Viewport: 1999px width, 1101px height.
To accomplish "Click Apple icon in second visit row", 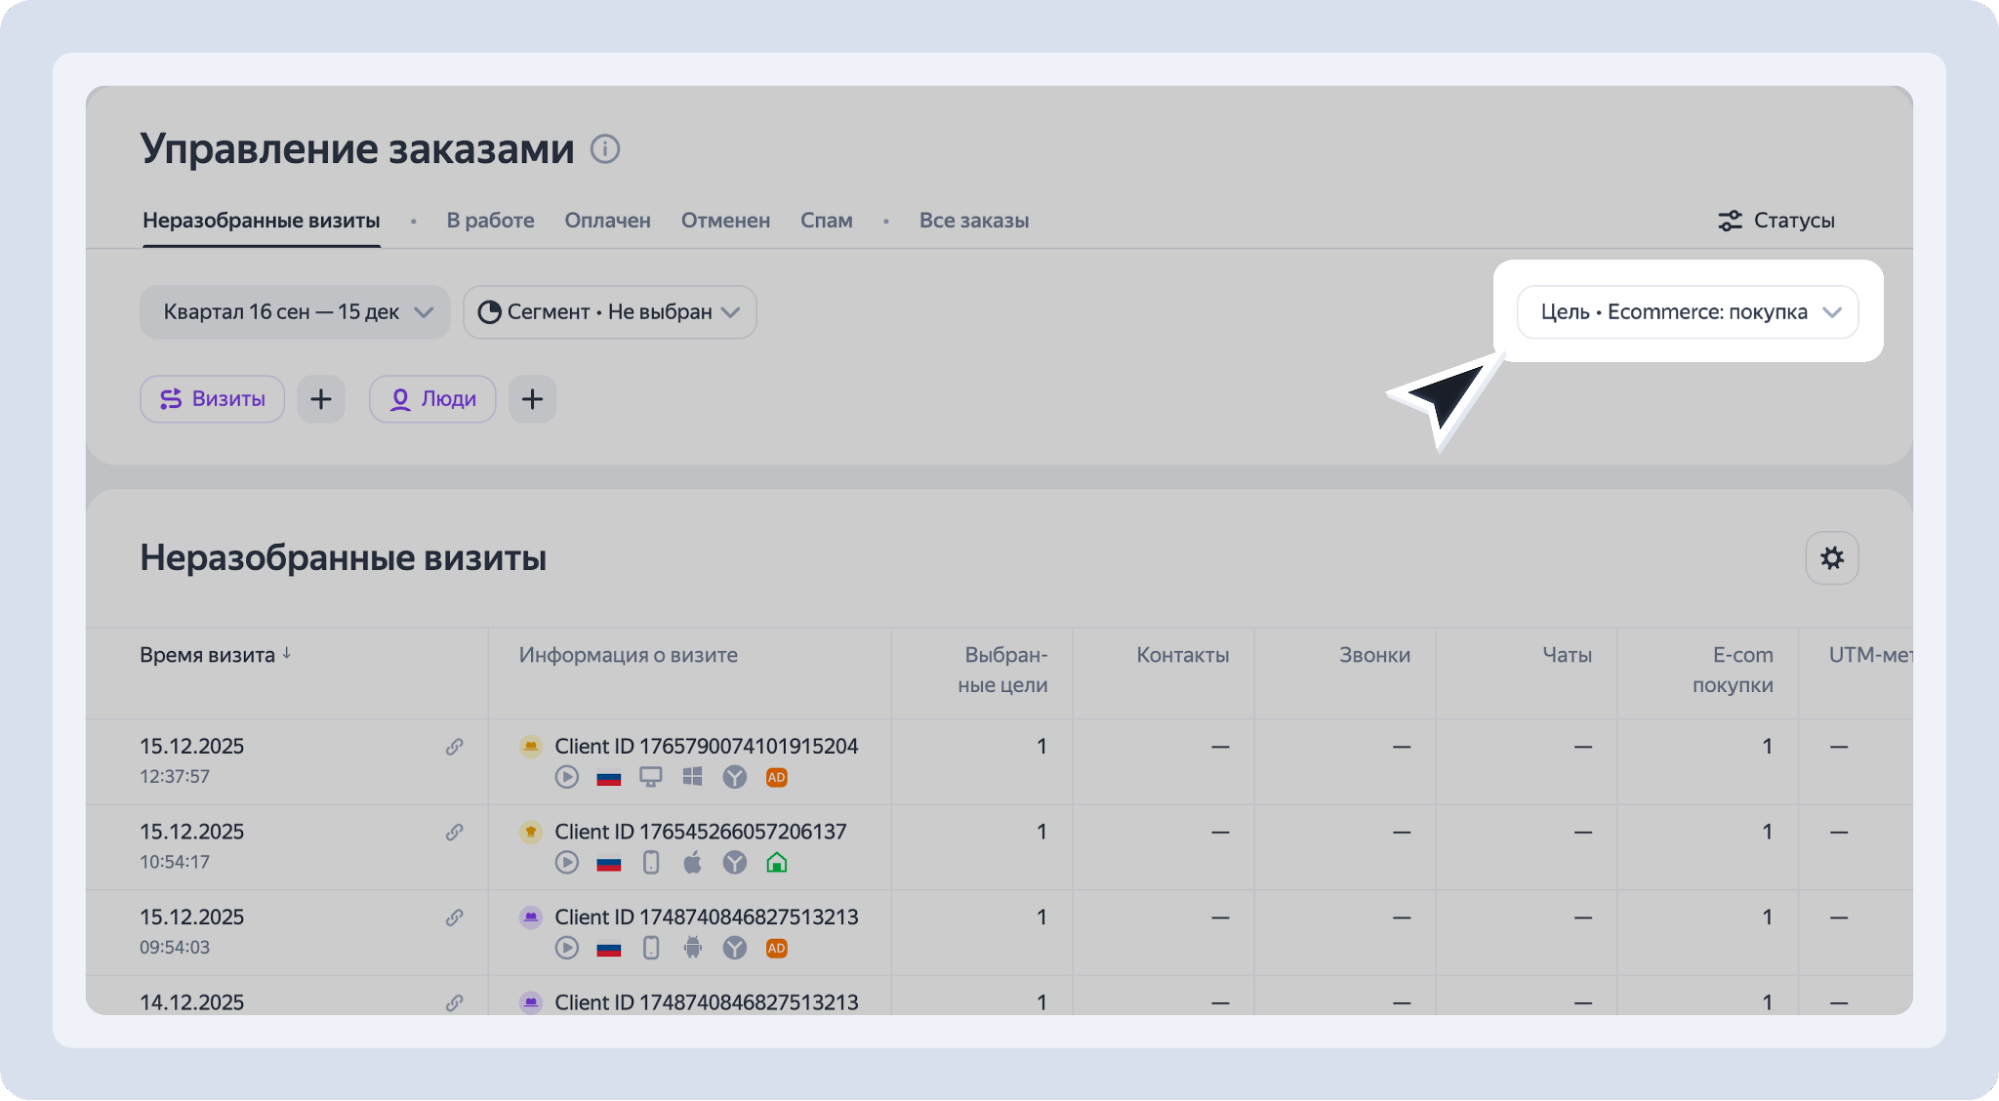I will pos(692,863).
